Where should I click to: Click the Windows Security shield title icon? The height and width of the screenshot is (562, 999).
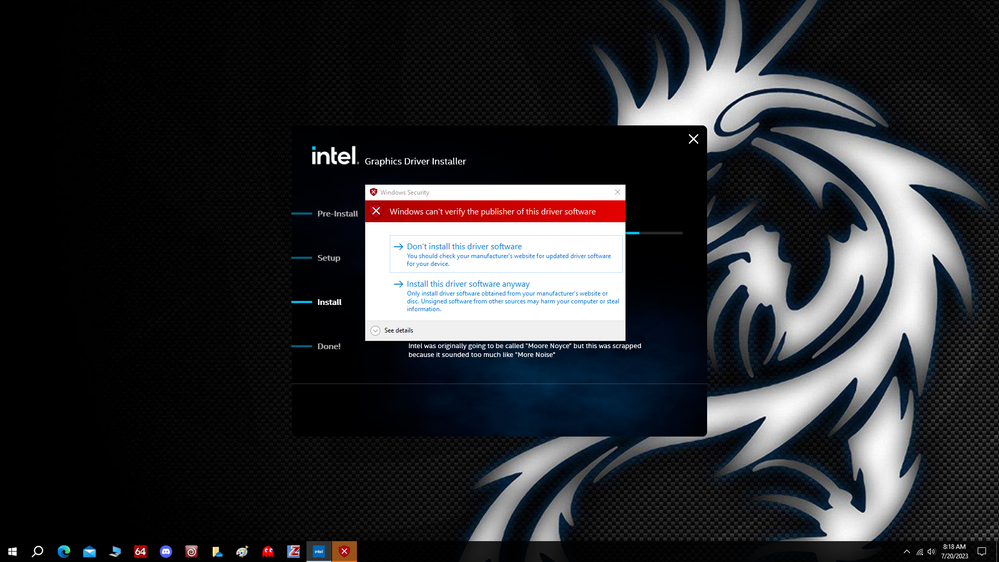click(x=373, y=192)
